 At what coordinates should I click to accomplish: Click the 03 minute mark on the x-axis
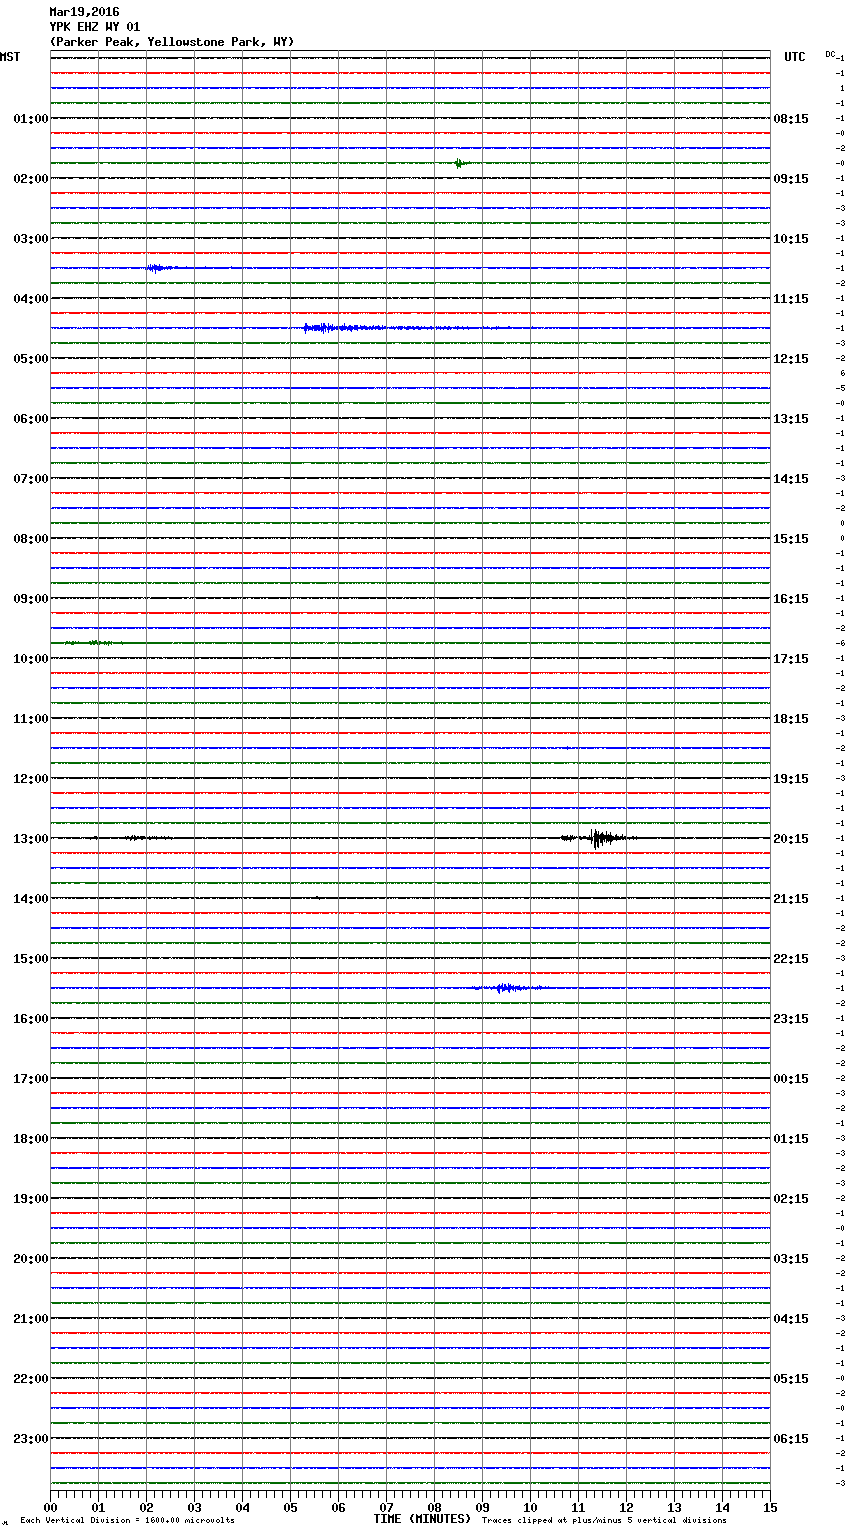pyautogui.click(x=194, y=1508)
